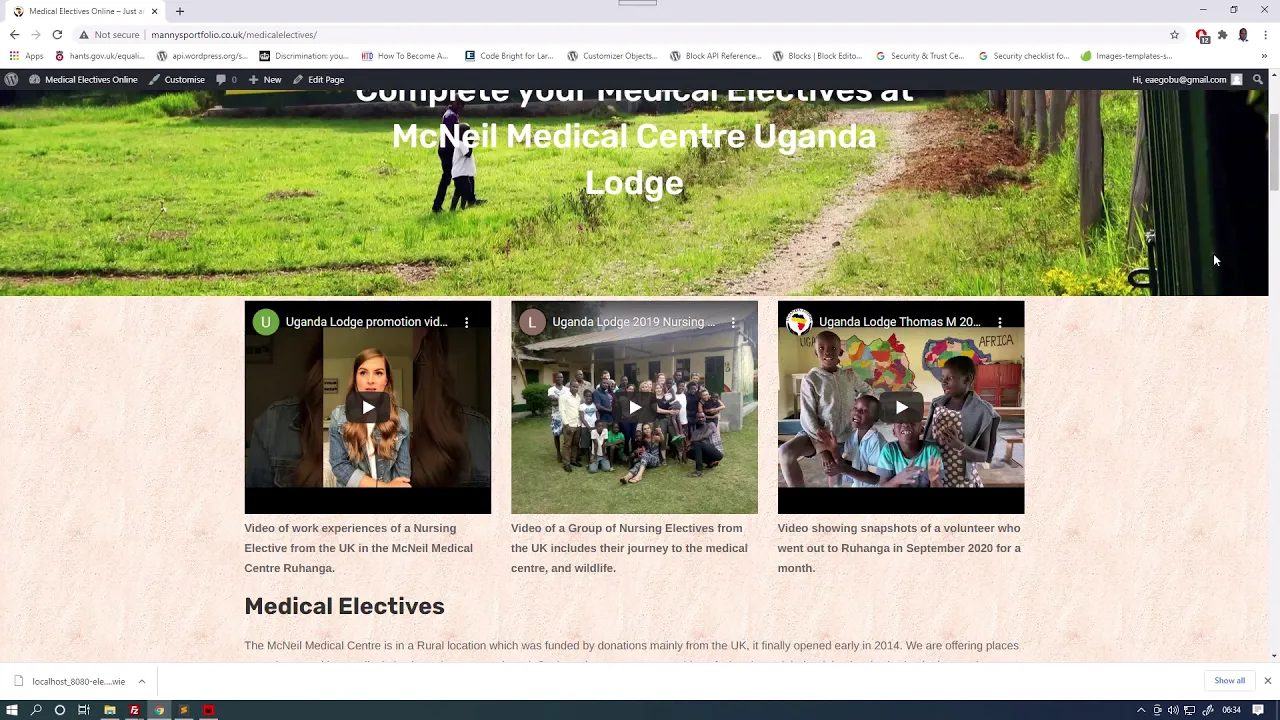Click the Medical Electives heading
This screenshot has height=720, width=1280.
344,606
